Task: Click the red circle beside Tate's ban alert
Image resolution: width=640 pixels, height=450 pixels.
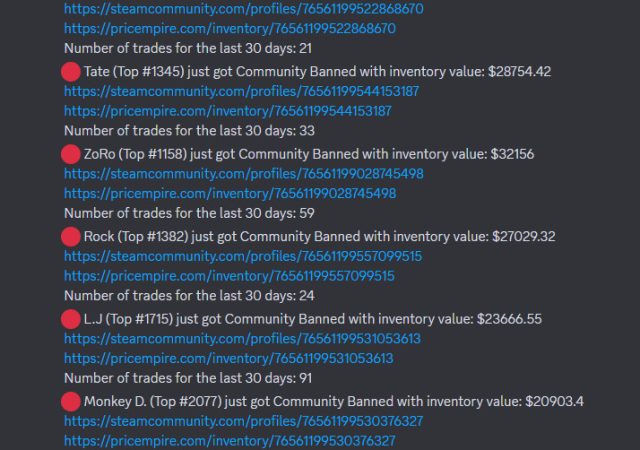Action: tap(71, 72)
